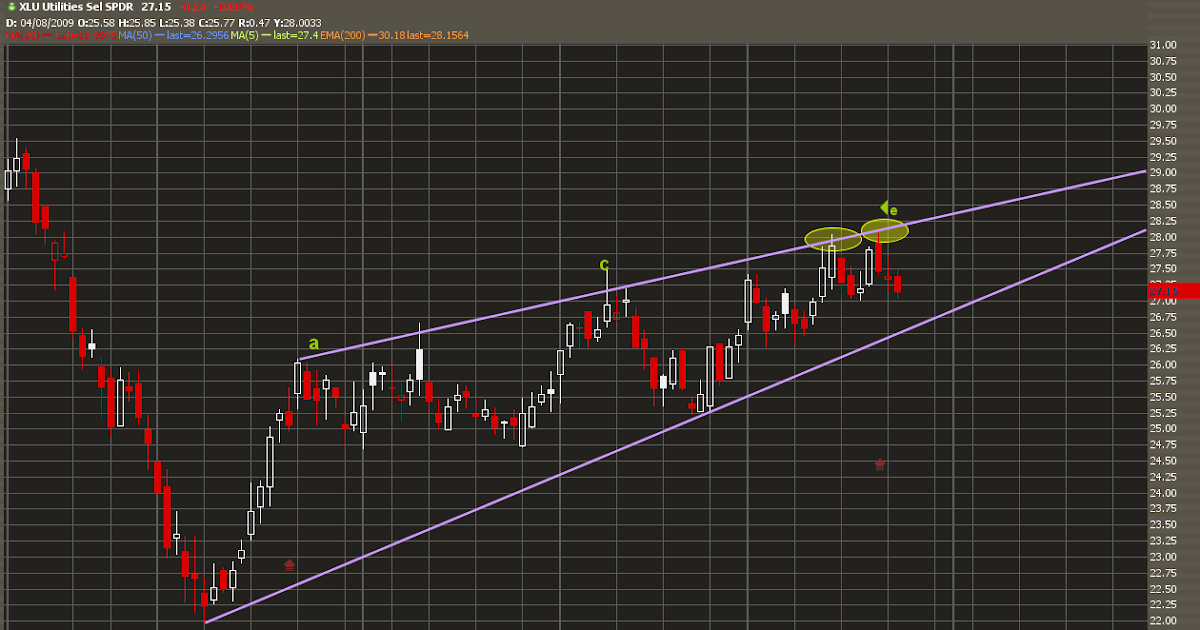Click the -0.24 price change value
This screenshot has height=630, width=1200.
(192, 7)
